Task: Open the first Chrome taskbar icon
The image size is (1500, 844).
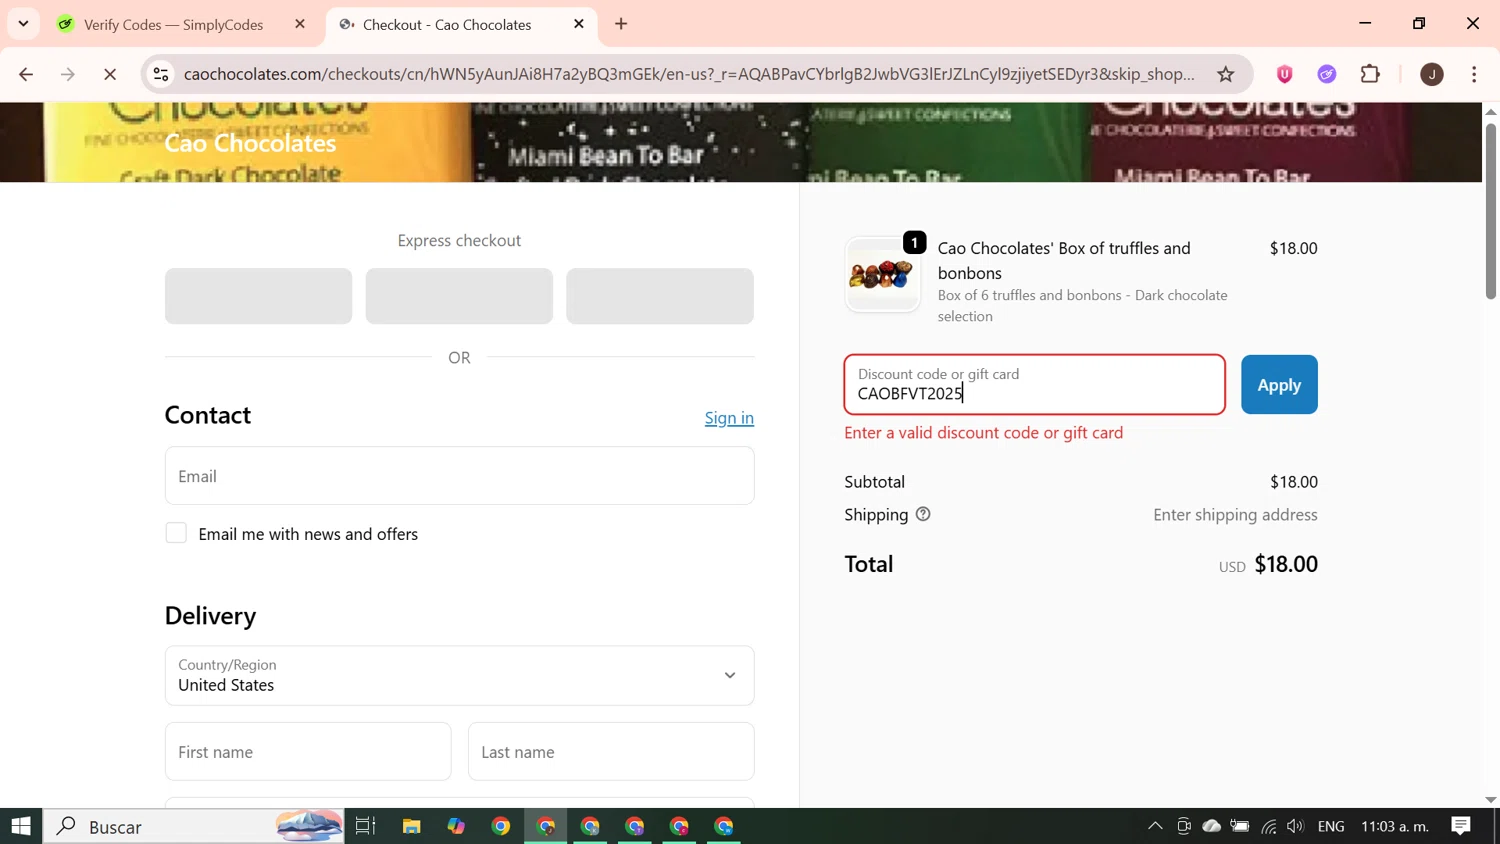Action: 501,826
